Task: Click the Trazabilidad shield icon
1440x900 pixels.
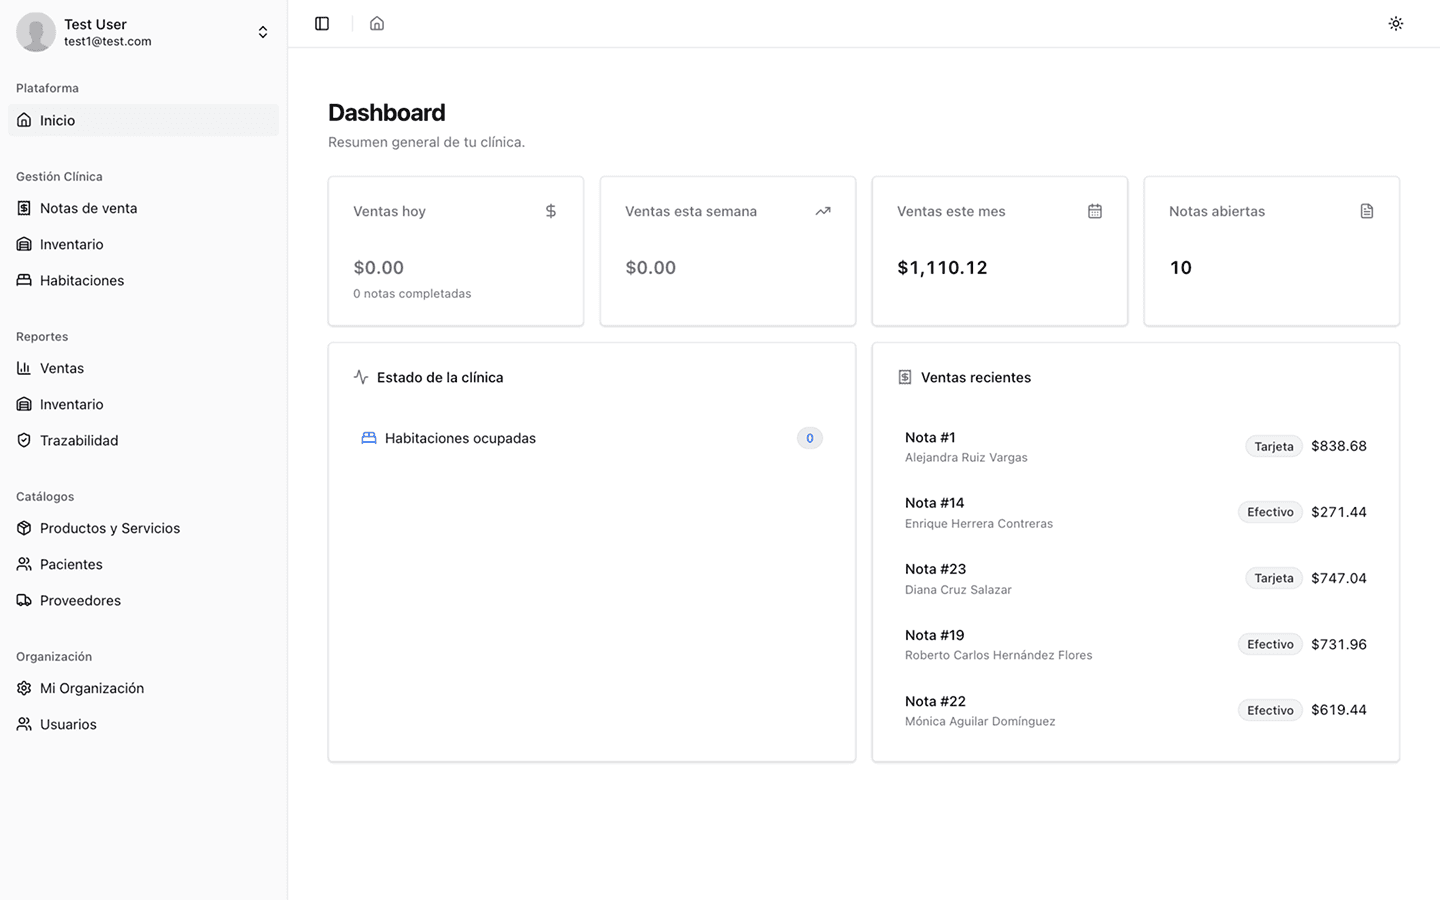Action: tap(24, 440)
